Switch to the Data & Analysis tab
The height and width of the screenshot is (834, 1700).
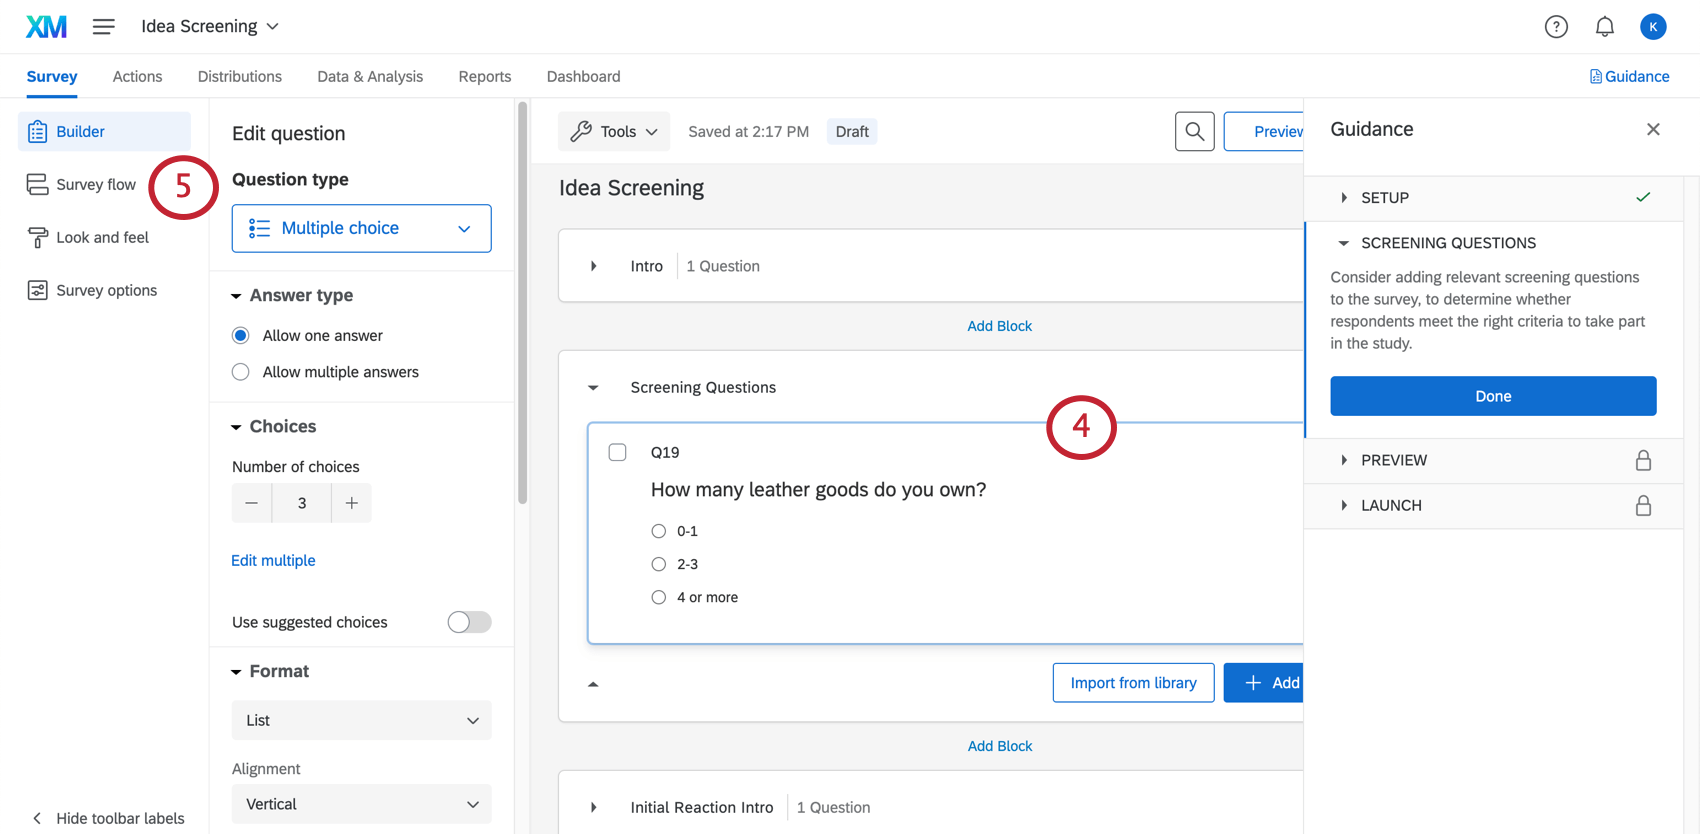[x=370, y=76]
